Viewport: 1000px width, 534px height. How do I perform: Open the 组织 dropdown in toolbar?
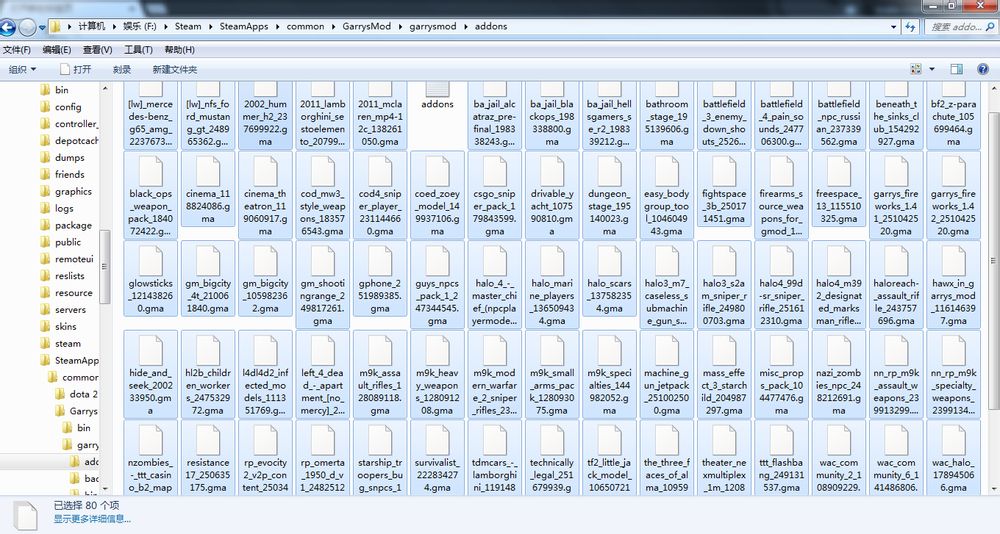22,70
